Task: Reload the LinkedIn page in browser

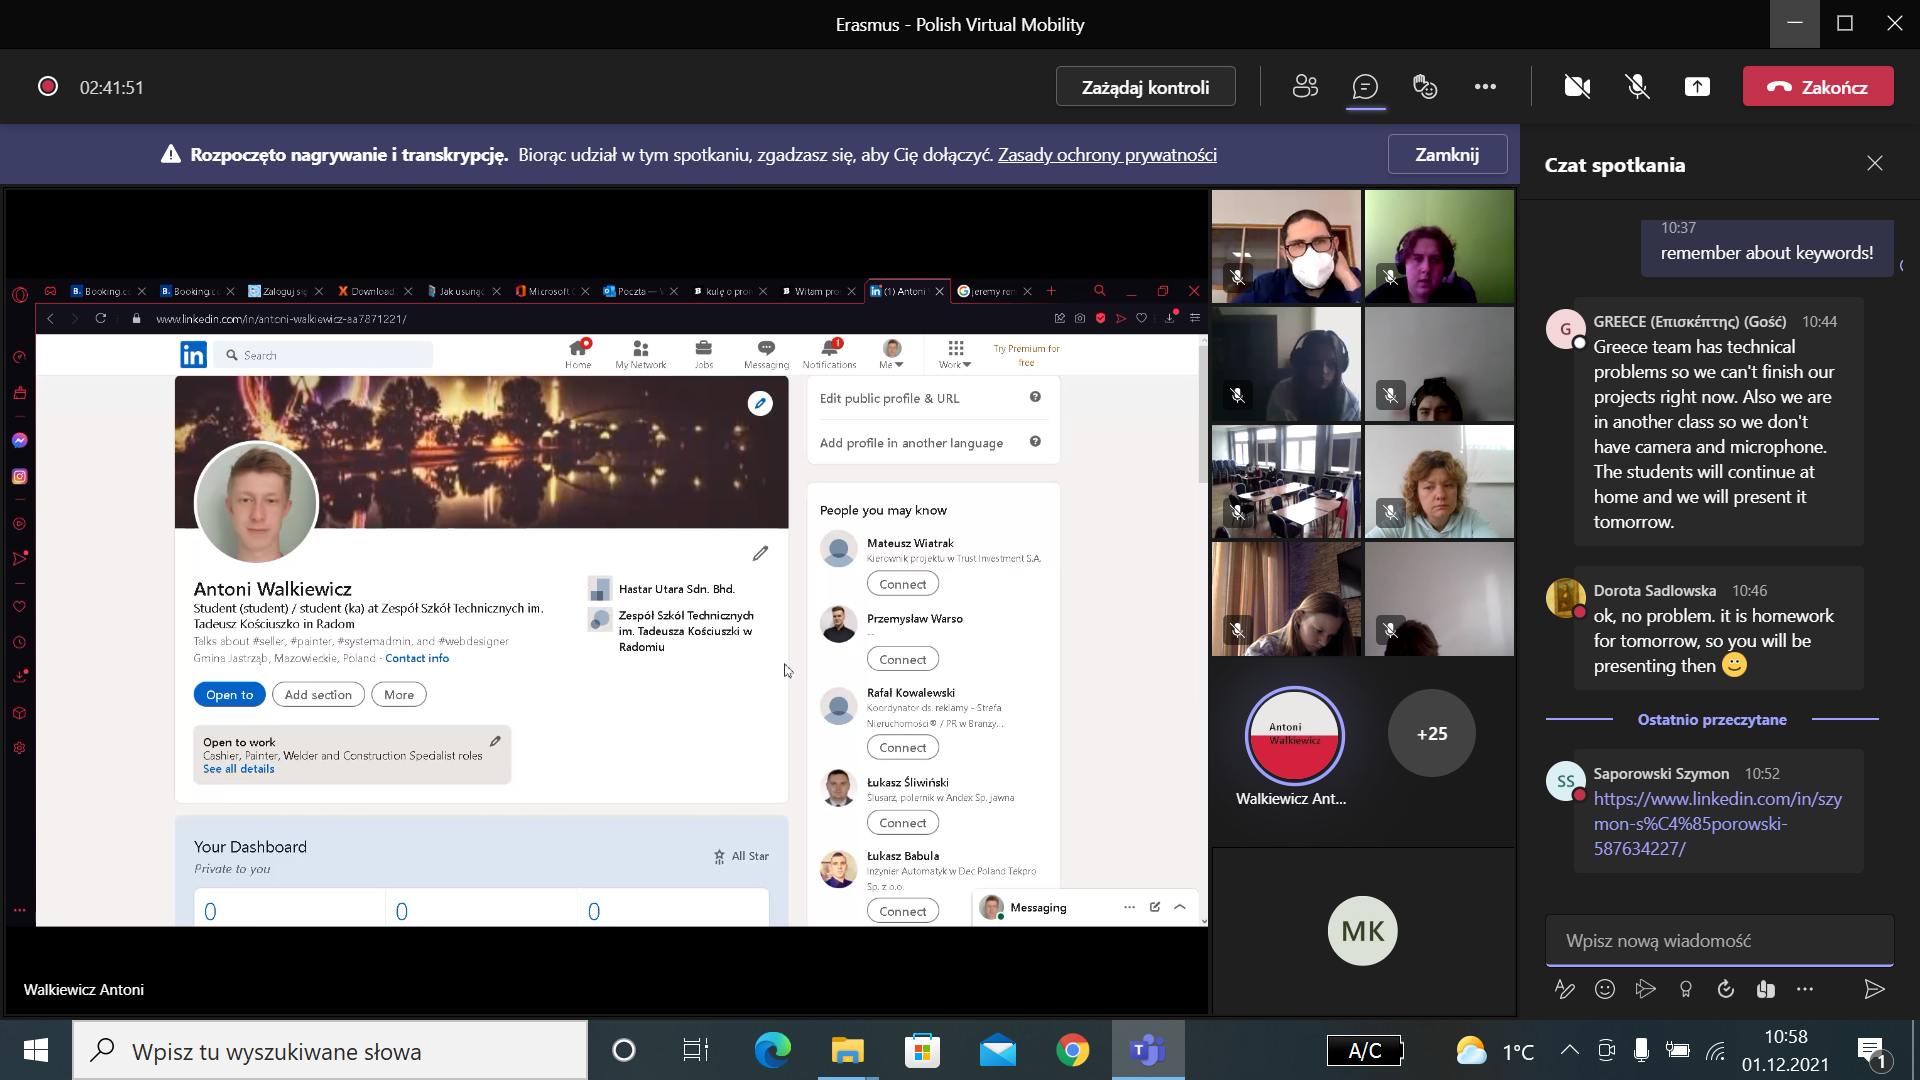Action: 100,318
